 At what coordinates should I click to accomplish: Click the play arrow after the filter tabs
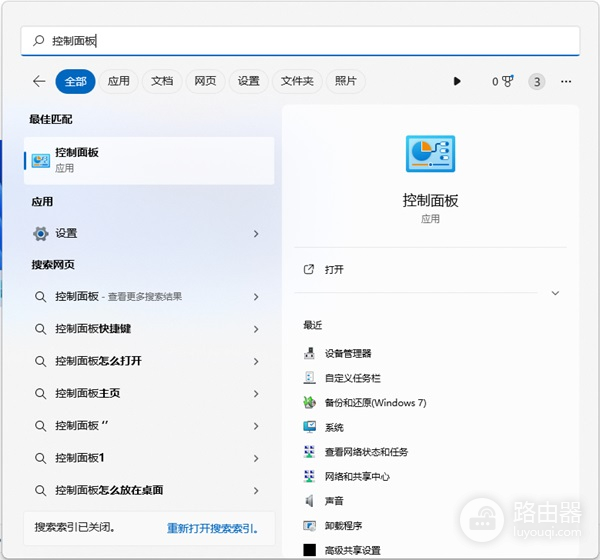click(x=457, y=81)
